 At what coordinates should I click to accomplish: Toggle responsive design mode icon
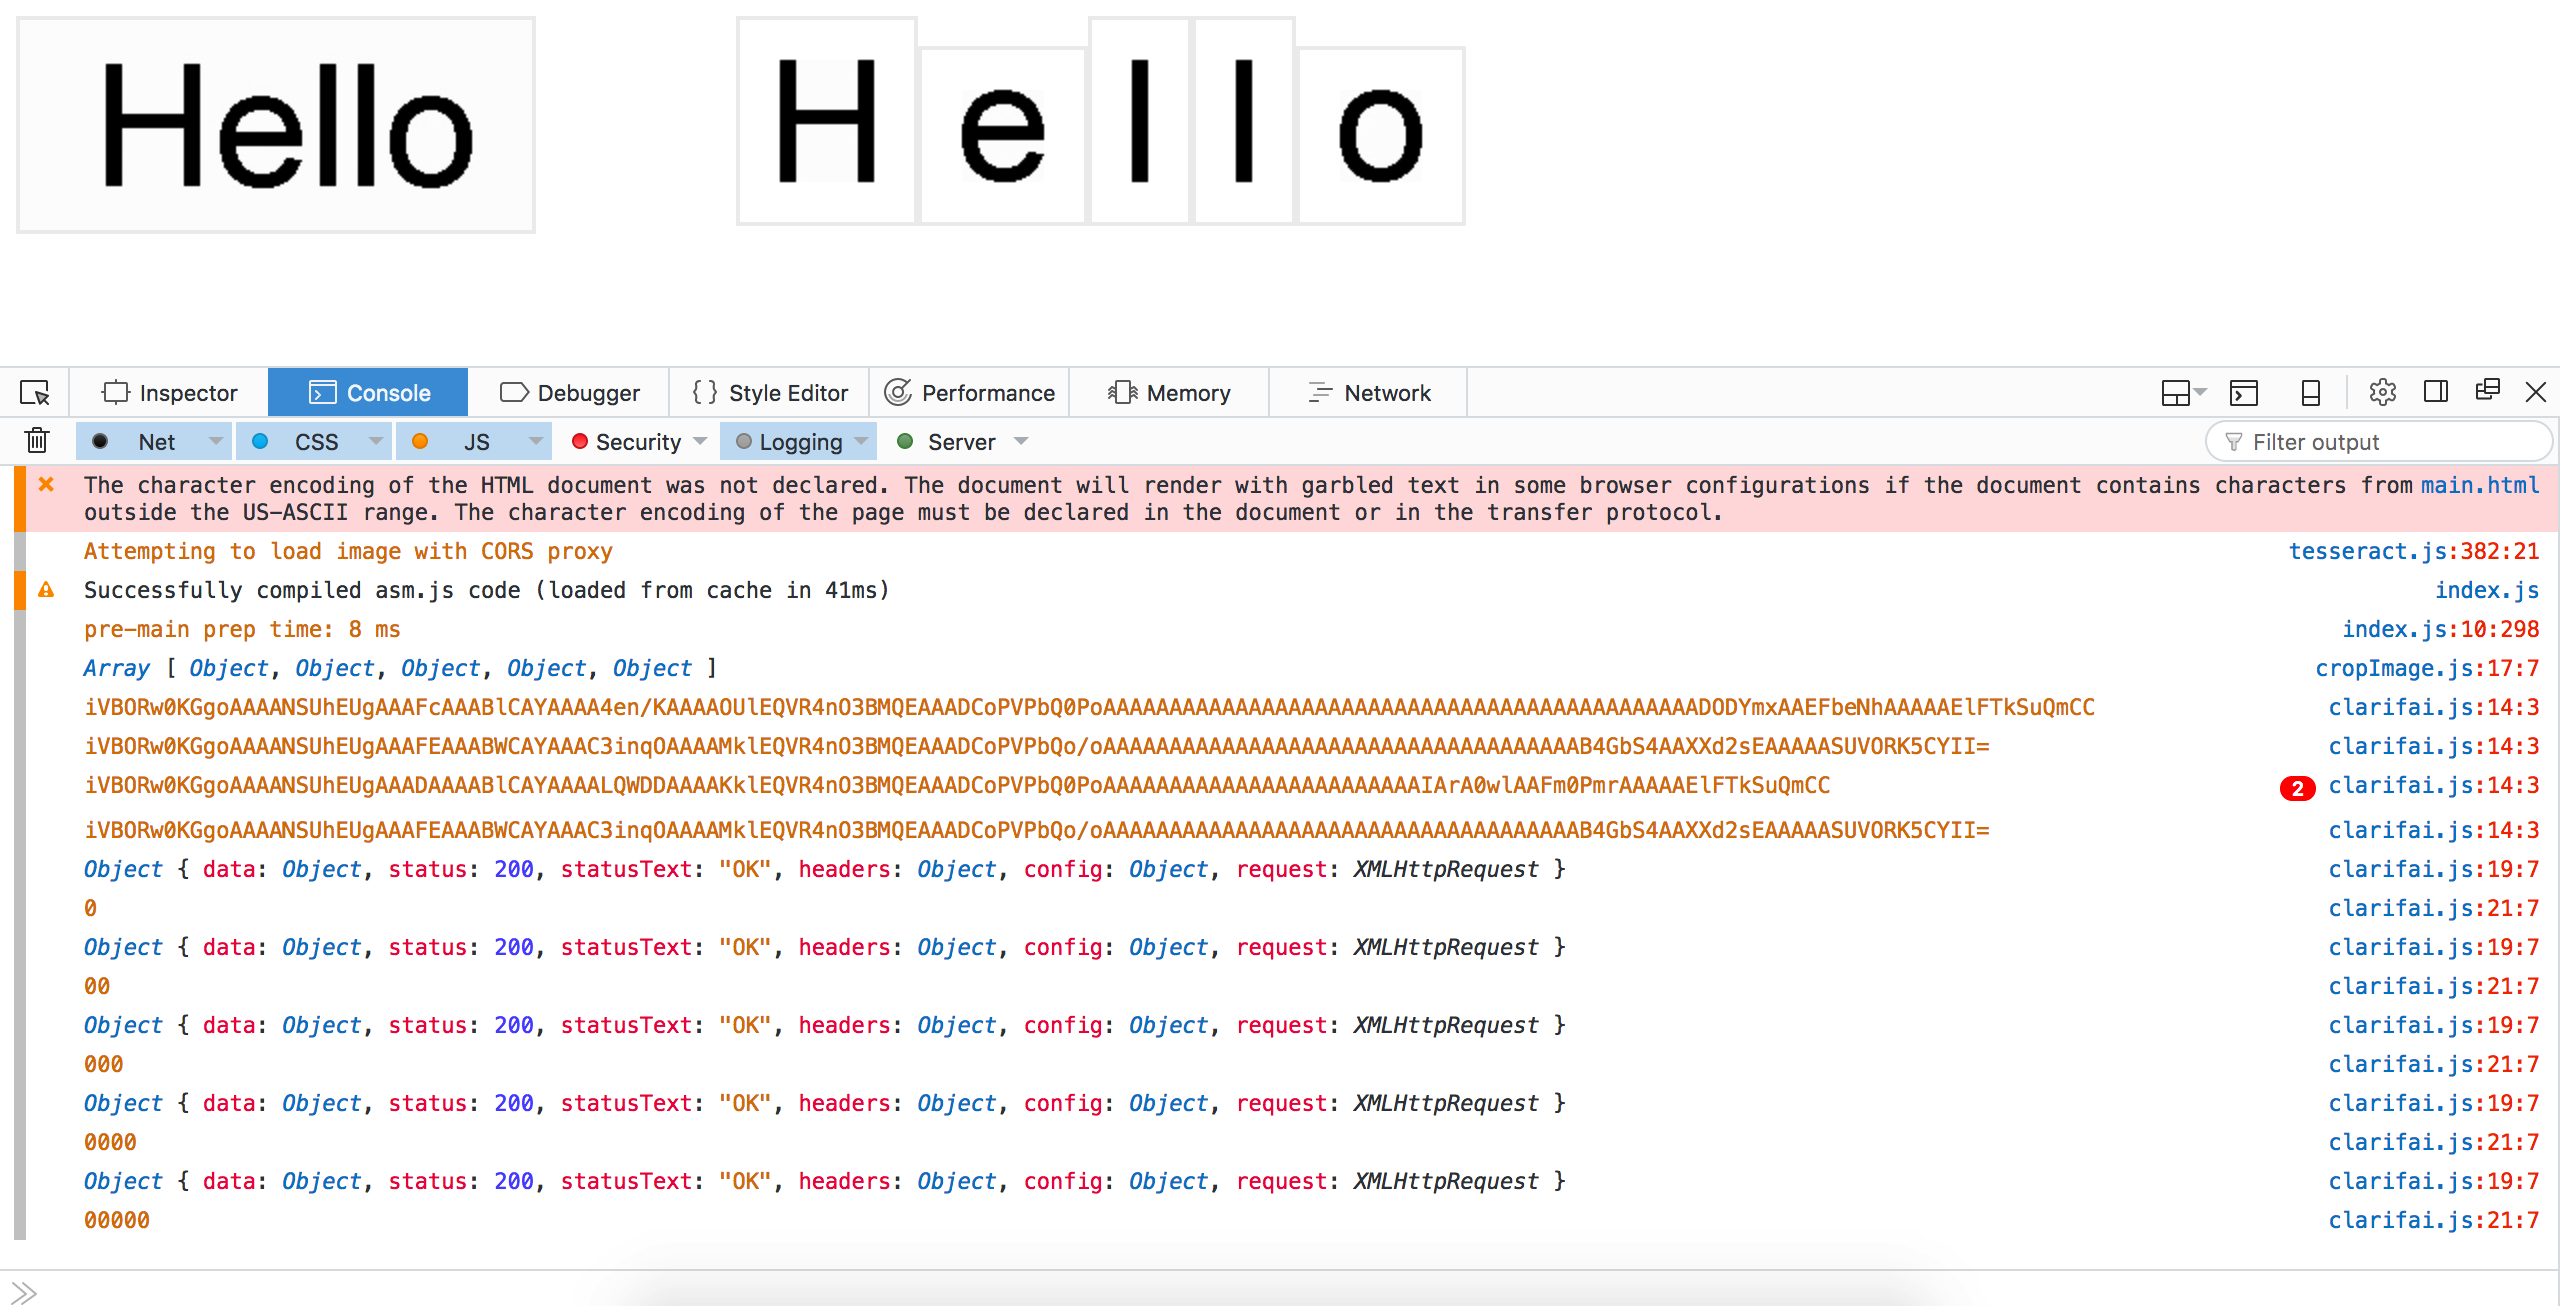tap(2310, 393)
